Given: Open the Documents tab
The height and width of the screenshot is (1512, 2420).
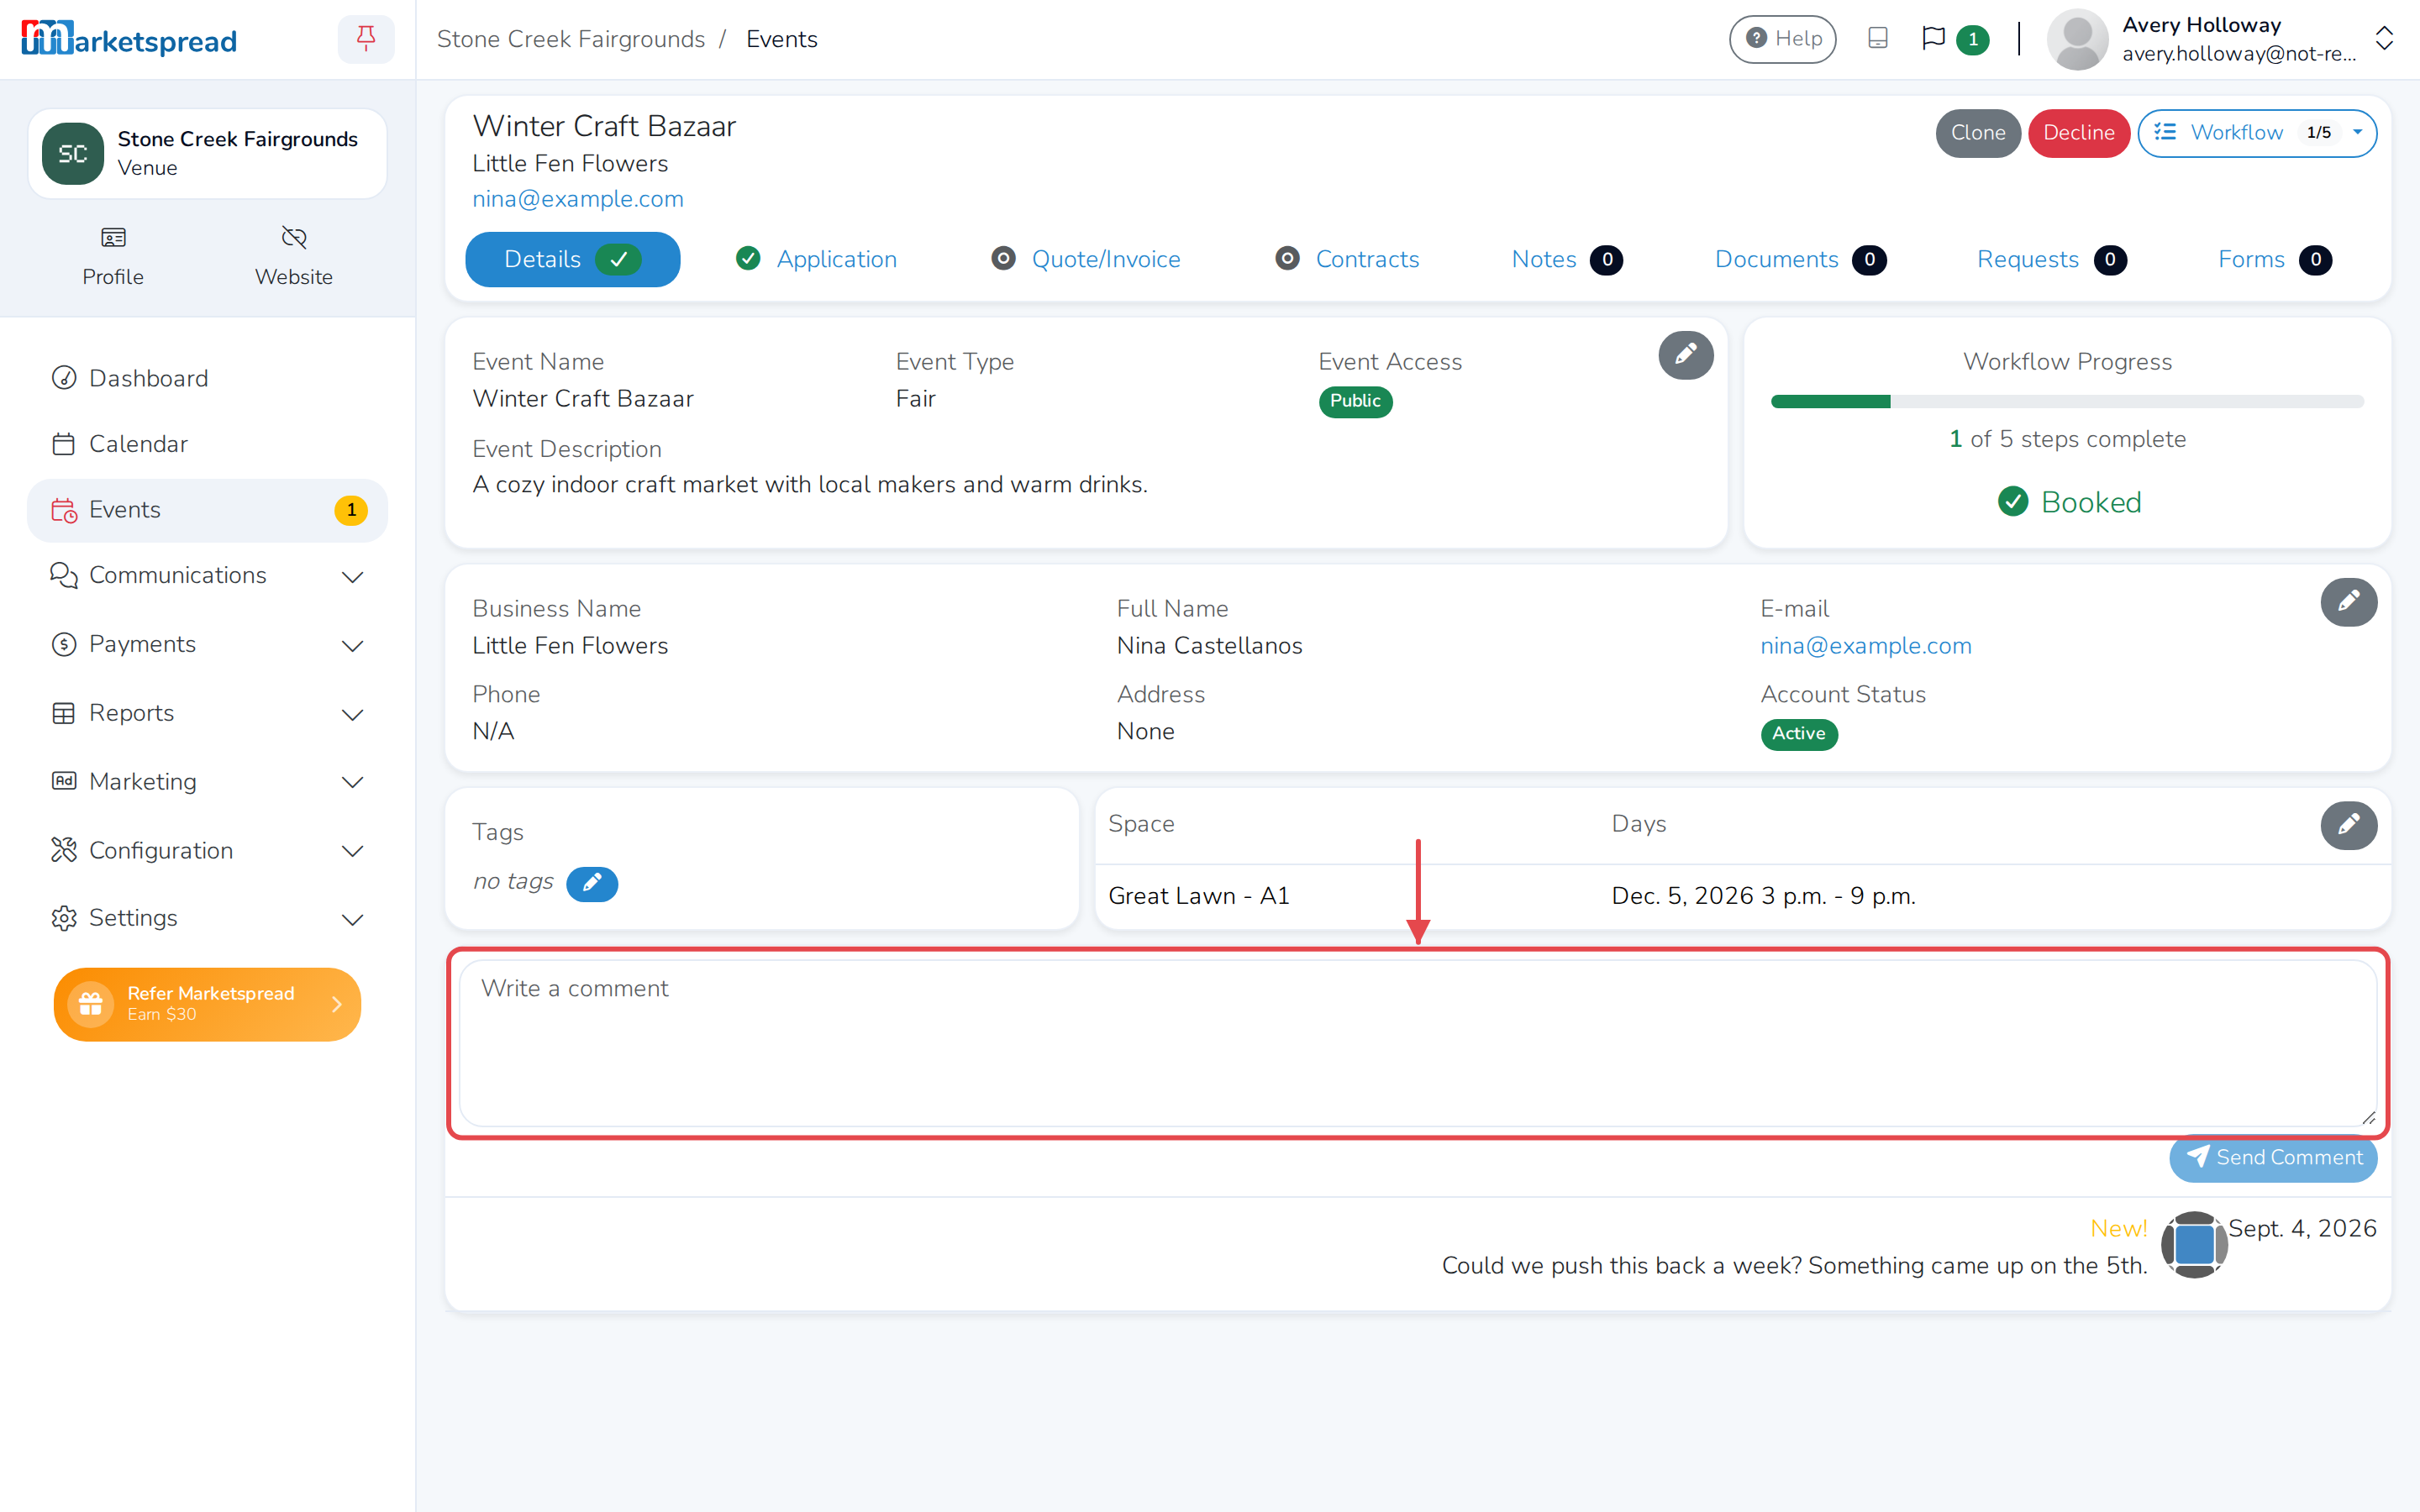Looking at the screenshot, I should click(1800, 260).
